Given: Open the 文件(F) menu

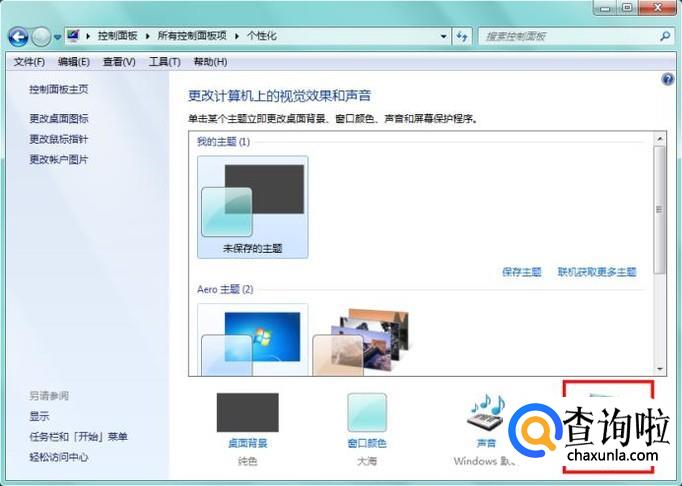Looking at the screenshot, I should (x=29, y=62).
